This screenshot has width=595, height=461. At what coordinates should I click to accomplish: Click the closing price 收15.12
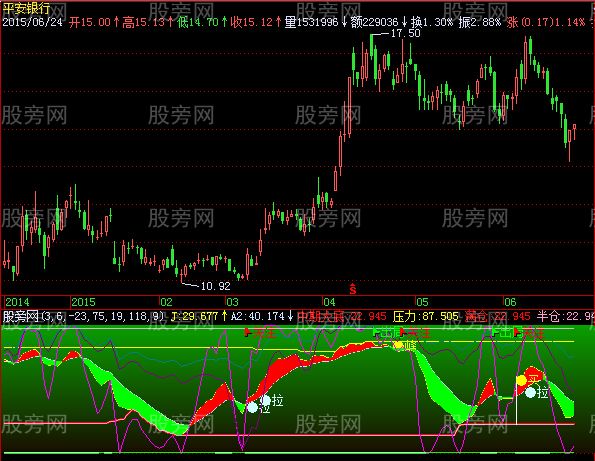(252, 22)
